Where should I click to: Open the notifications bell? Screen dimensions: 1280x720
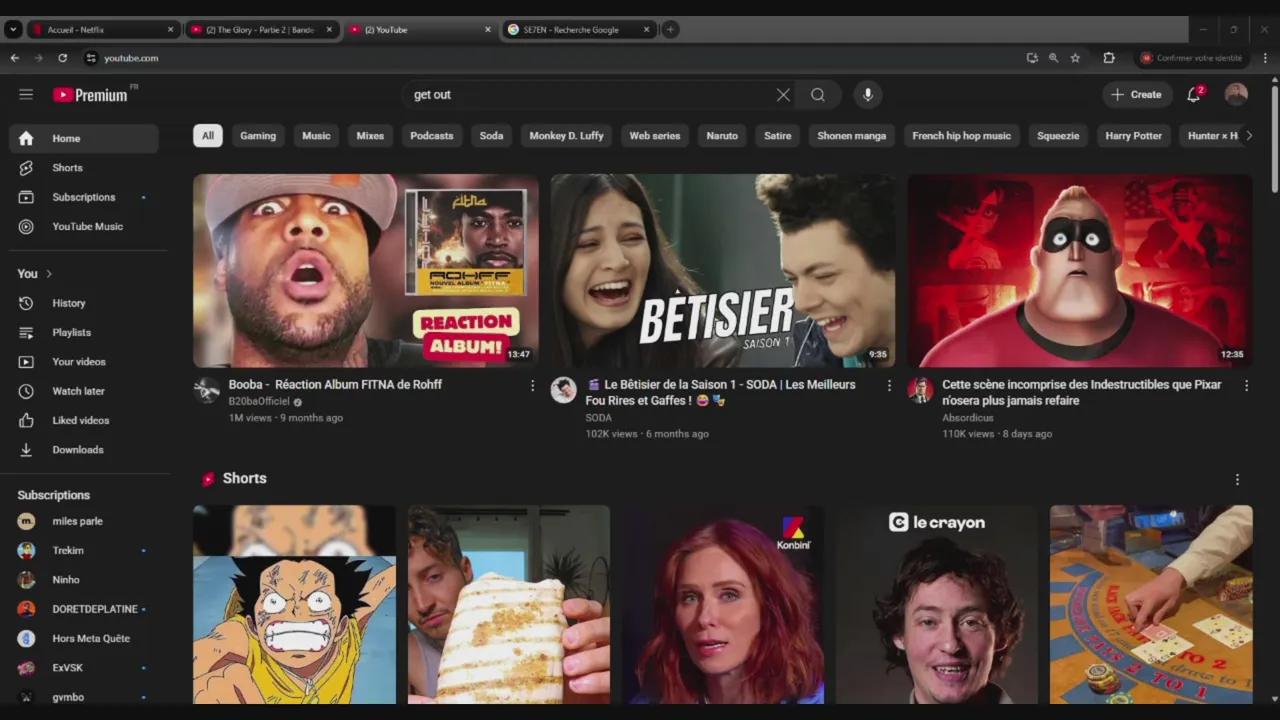(1193, 95)
